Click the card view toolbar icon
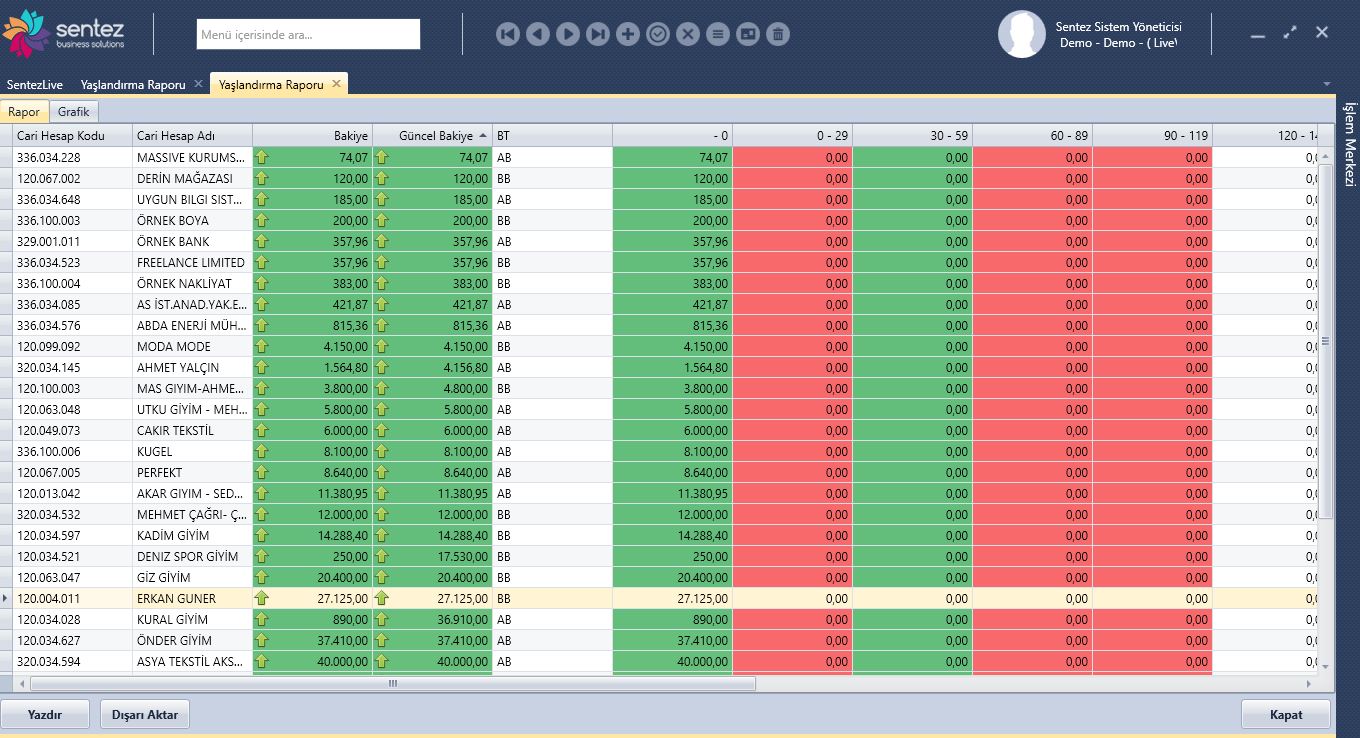Viewport: 1360px width, 738px height. (x=748, y=35)
